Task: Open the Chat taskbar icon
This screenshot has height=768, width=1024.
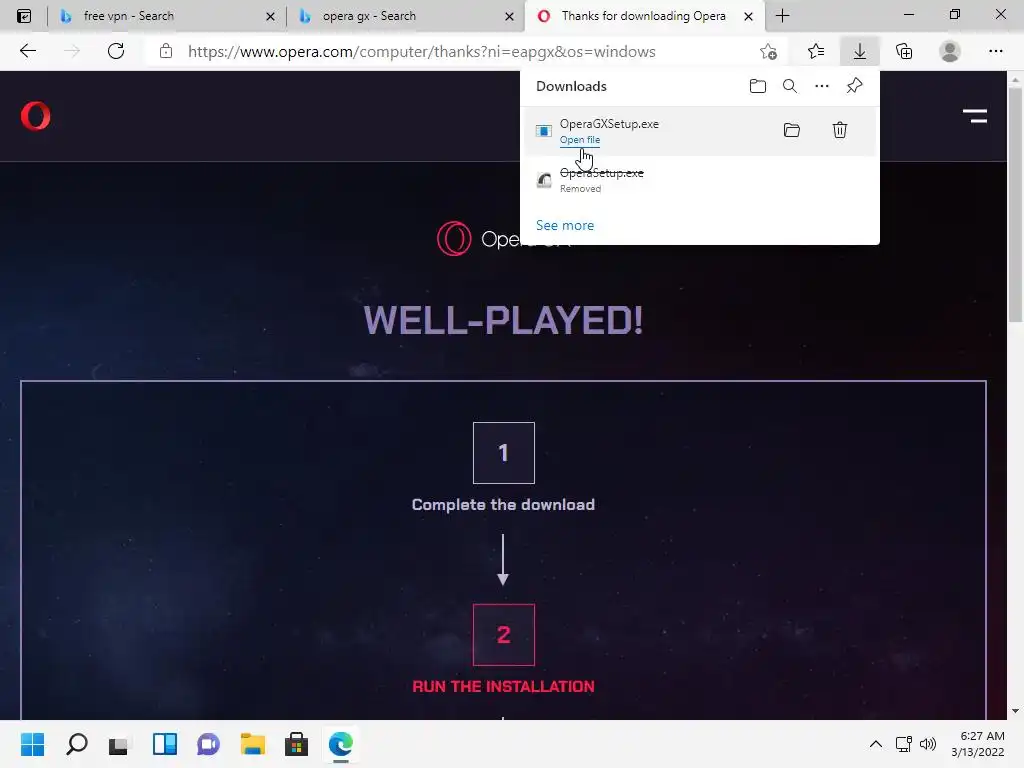Action: [x=208, y=744]
